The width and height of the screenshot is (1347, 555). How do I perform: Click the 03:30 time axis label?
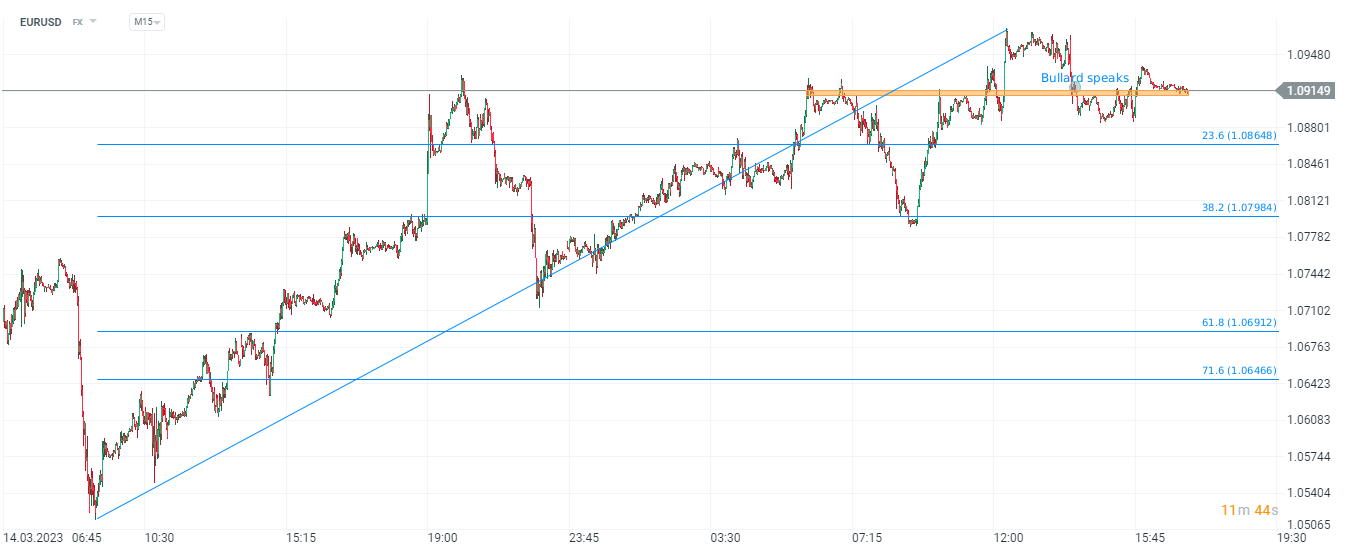pos(725,538)
